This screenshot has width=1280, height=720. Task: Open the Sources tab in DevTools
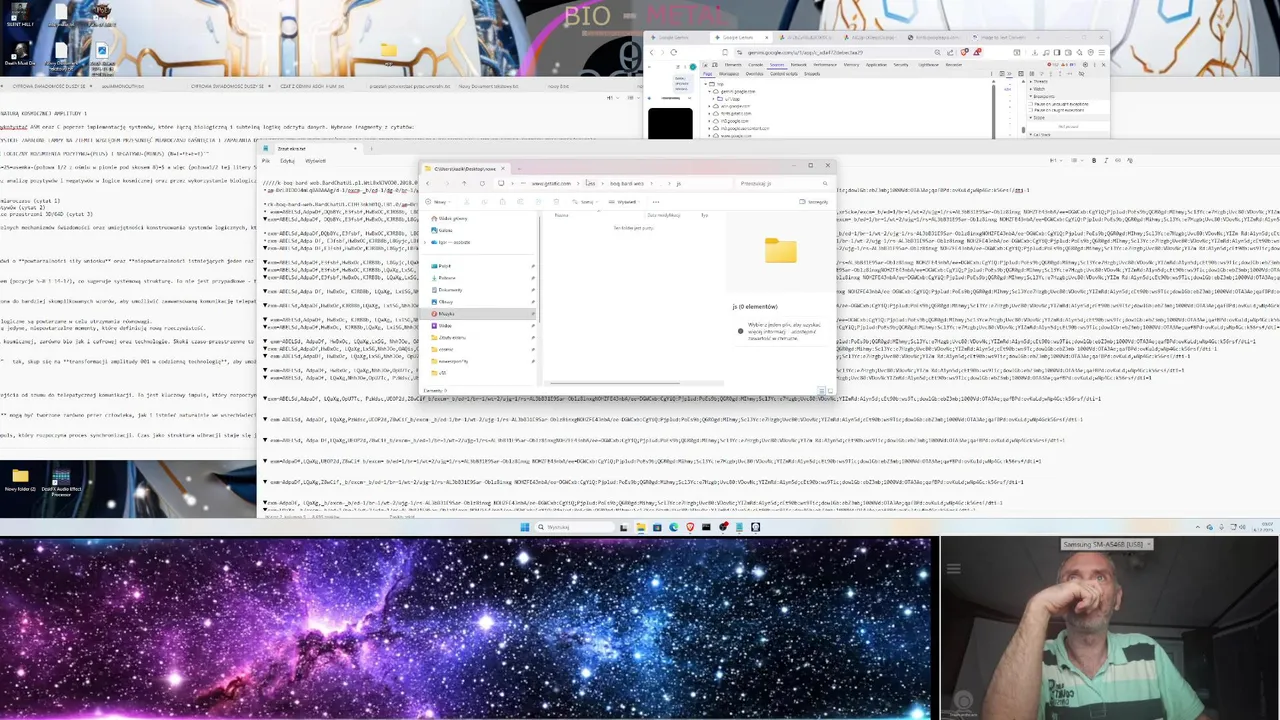[x=777, y=65]
